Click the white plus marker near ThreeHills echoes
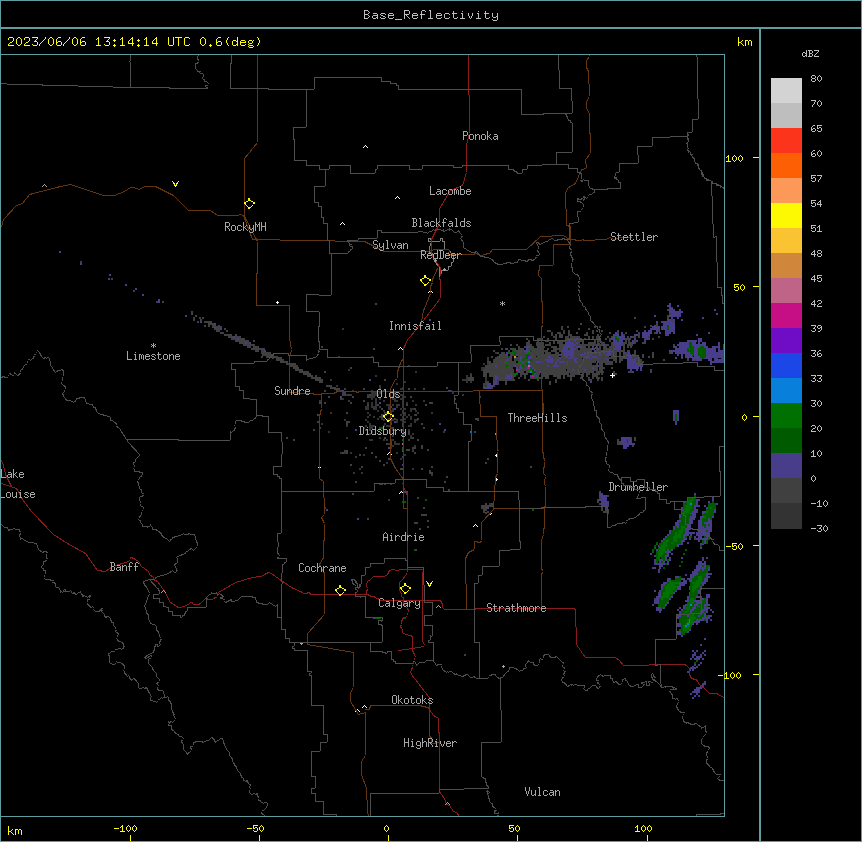 click(613, 375)
